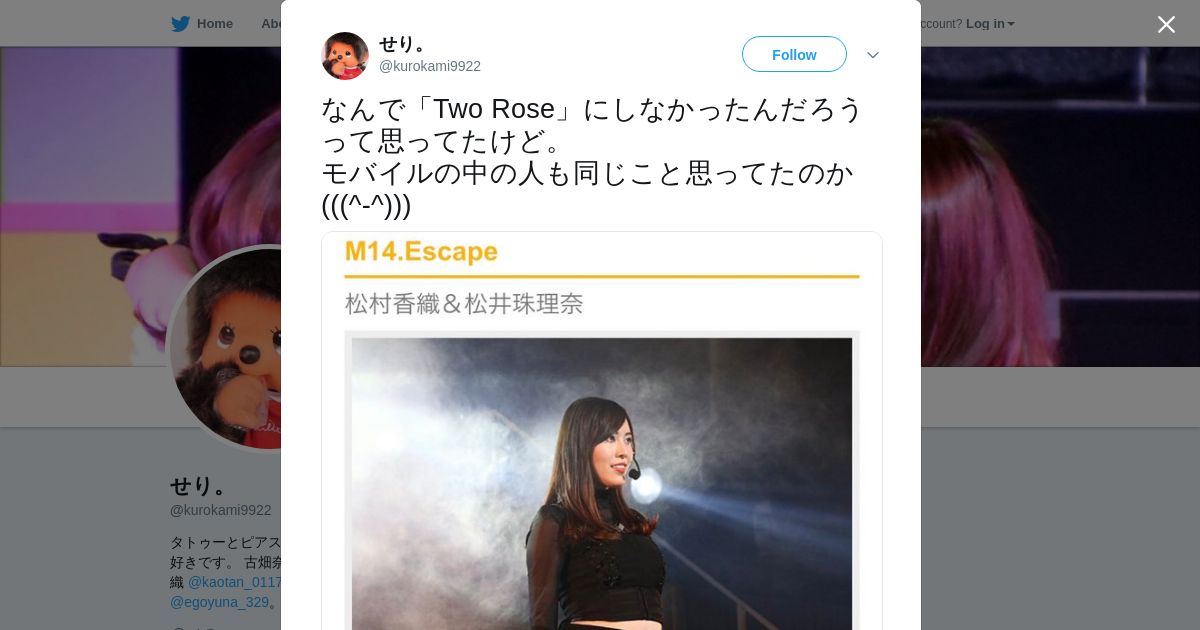Open the tweet options chevron menu
The width and height of the screenshot is (1200, 630).
coord(873,55)
